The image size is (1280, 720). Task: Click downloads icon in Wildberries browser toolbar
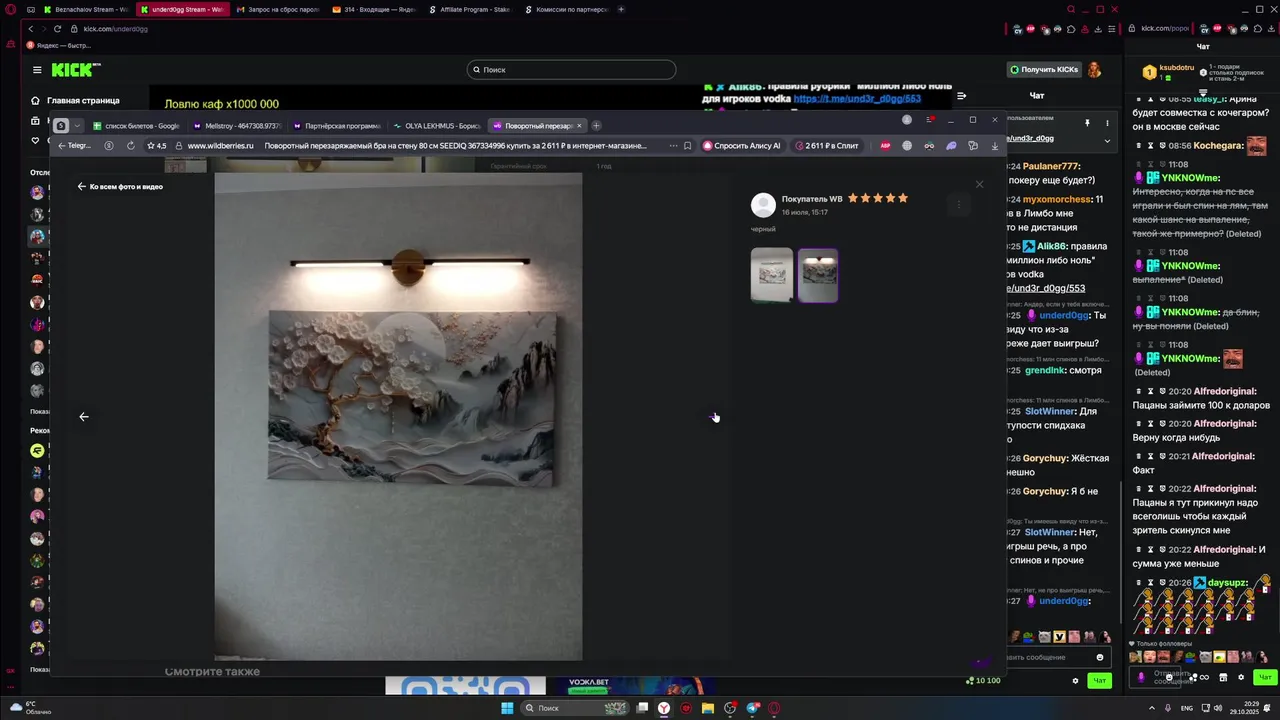pos(994,146)
